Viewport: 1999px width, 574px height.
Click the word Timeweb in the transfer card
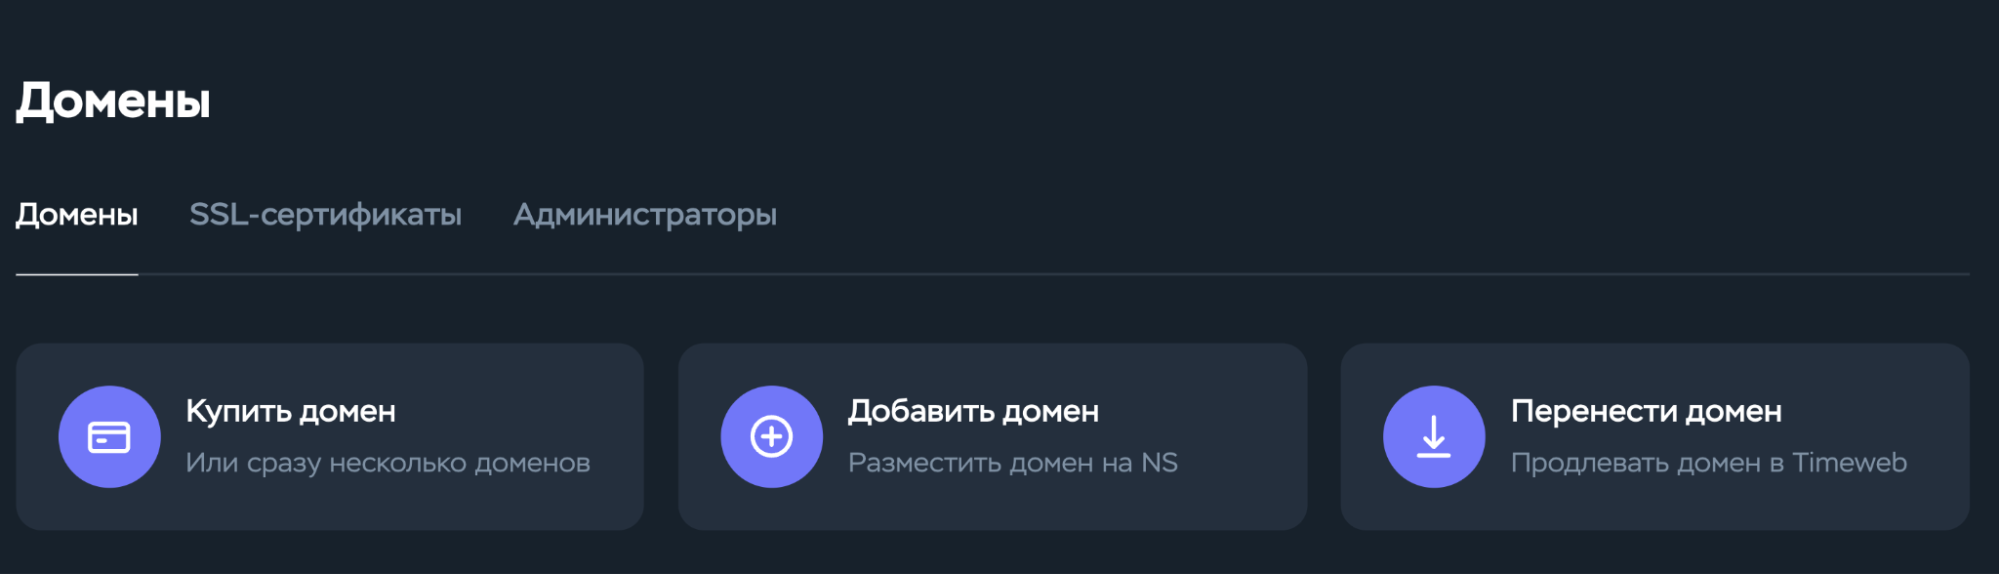(1849, 463)
